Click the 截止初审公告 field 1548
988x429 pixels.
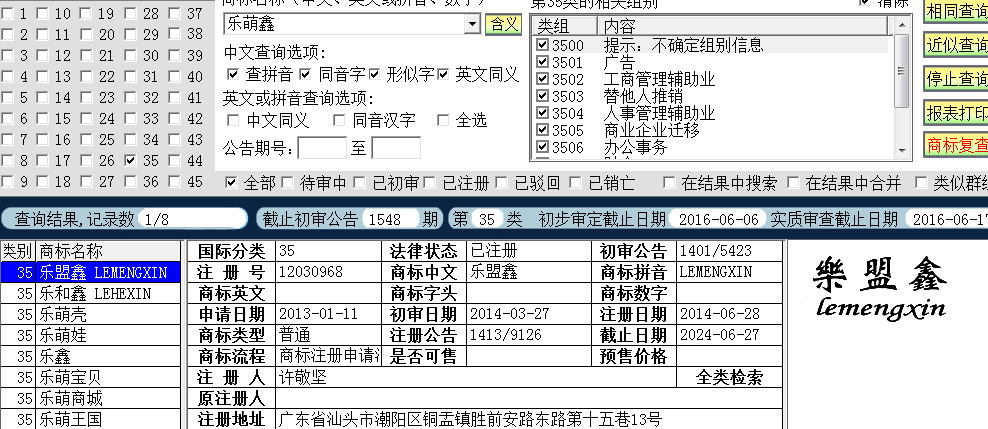pos(391,219)
